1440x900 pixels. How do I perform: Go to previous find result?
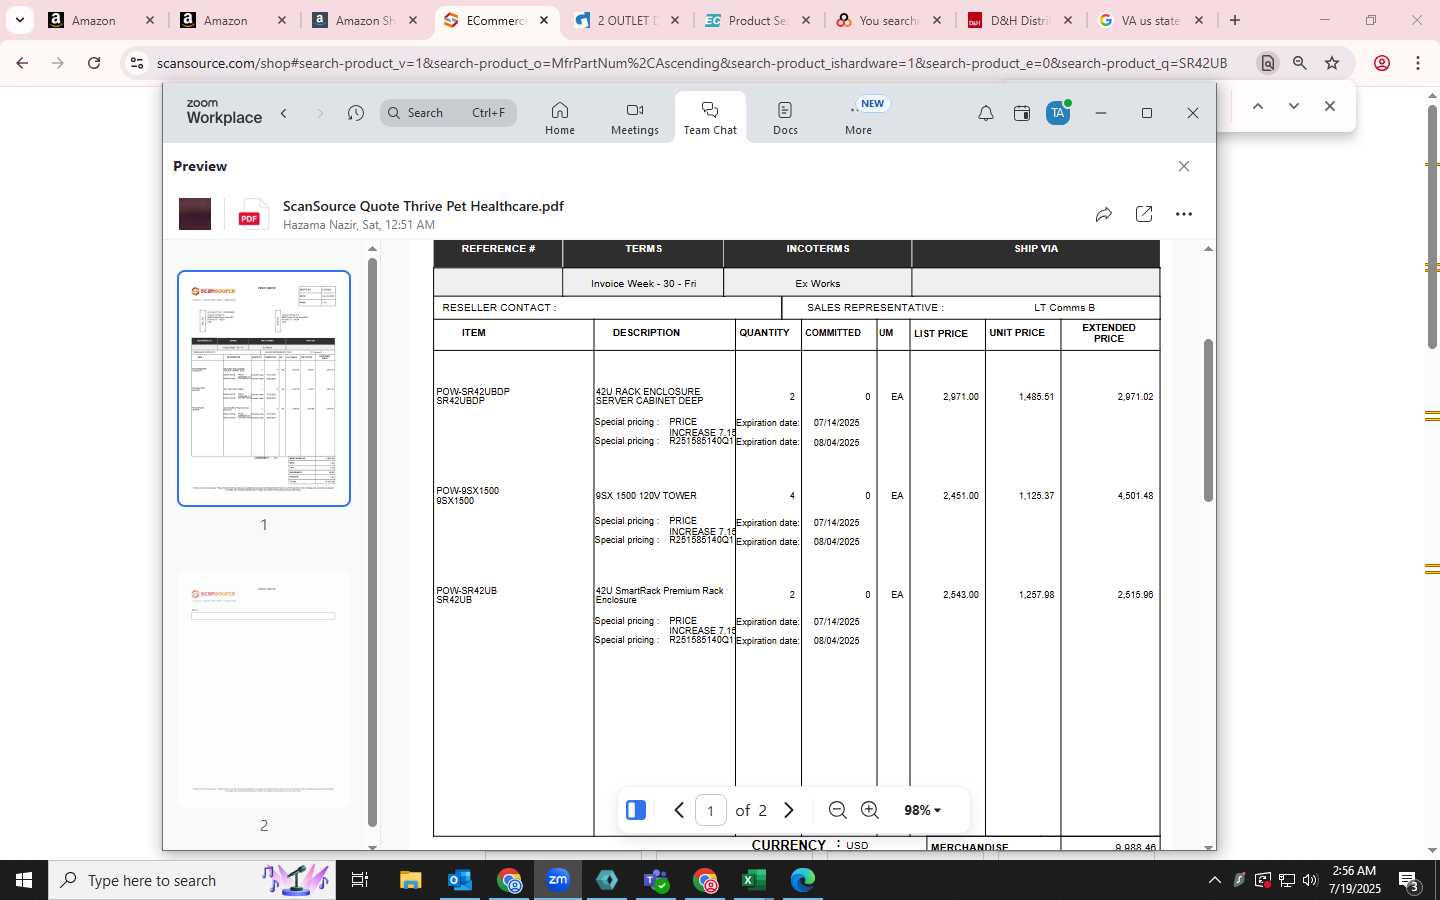pos(1258,106)
